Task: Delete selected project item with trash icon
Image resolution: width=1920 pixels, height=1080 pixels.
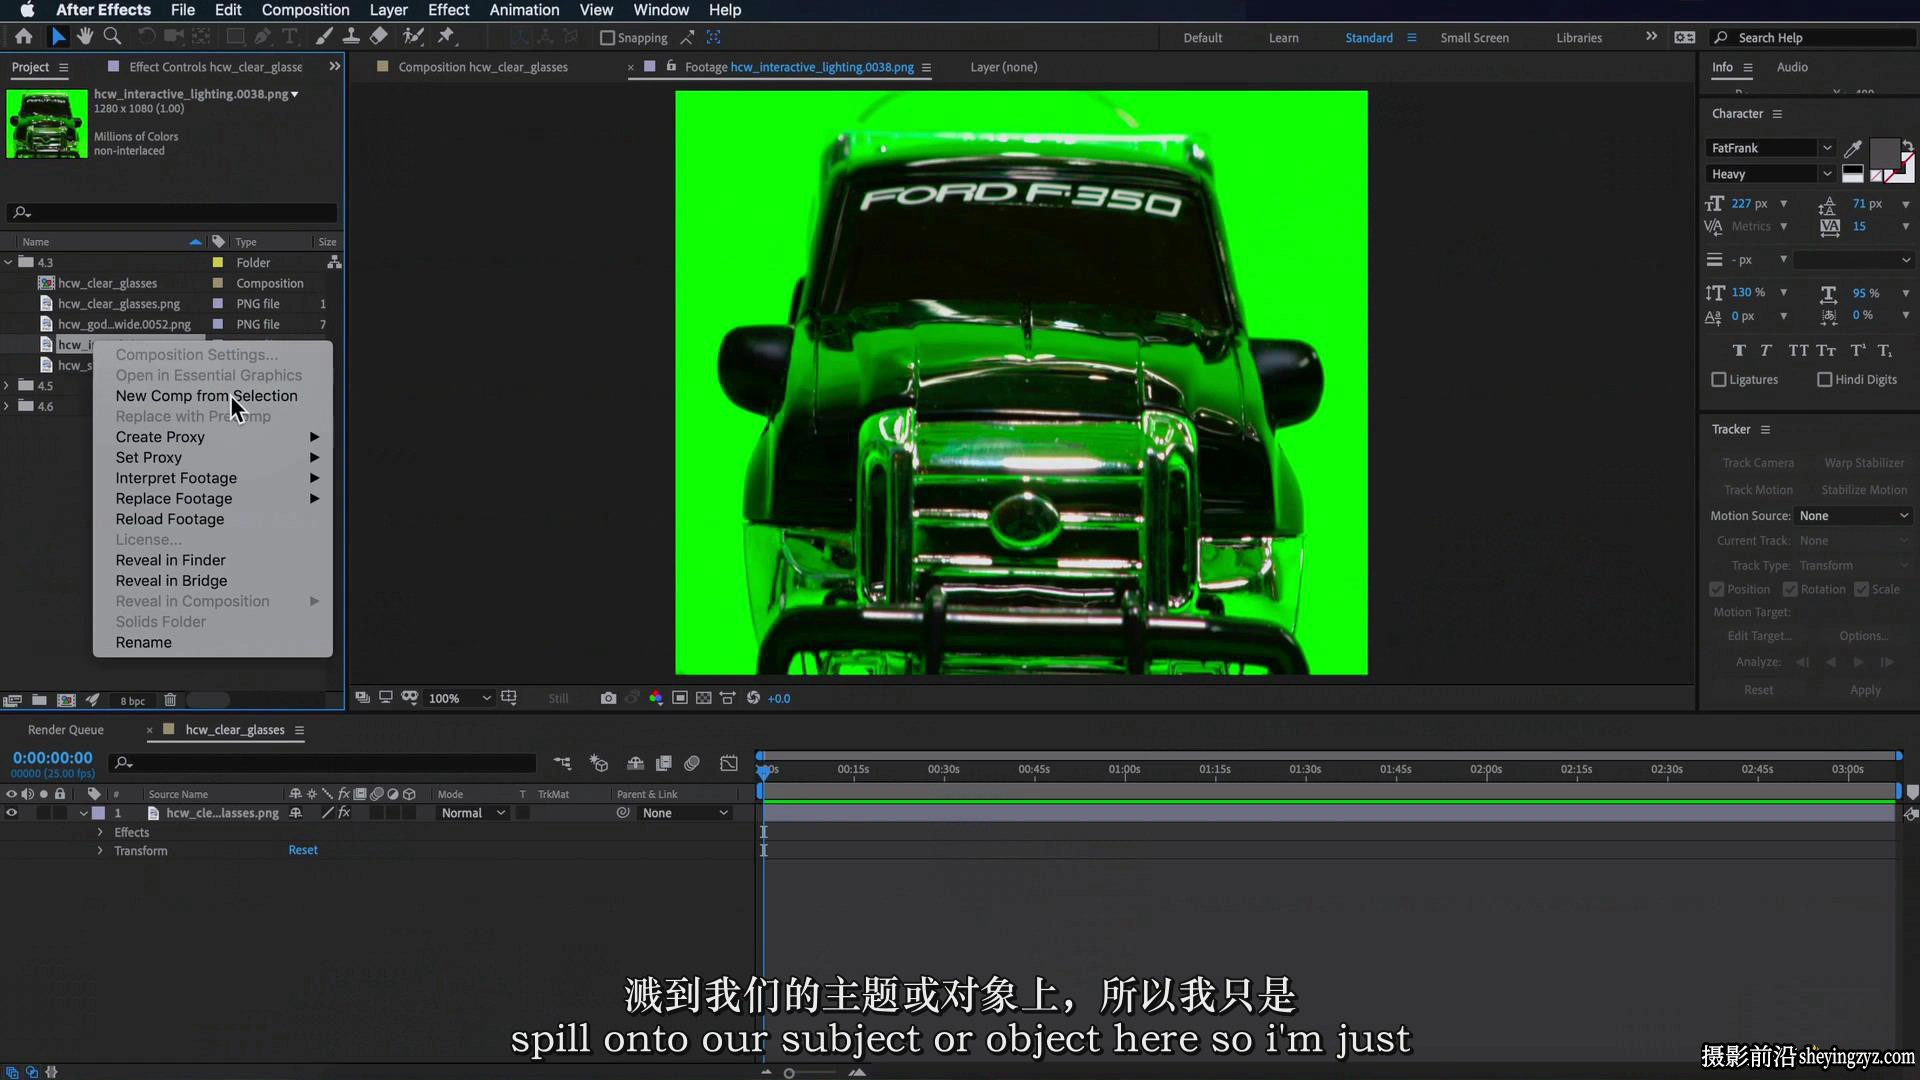Action: [170, 700]
